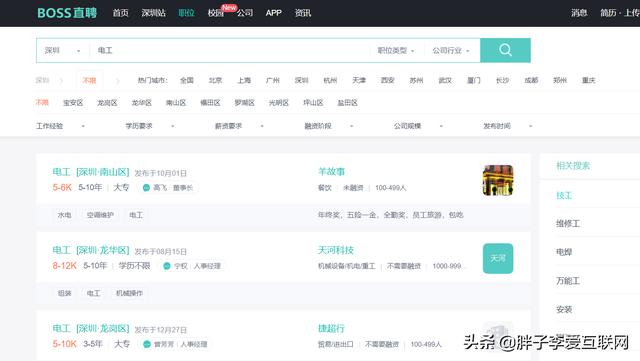The height and width of the screenshot is (361, 640).
Task: Filter by district 坪山区
Action: (x=313, y=103)
